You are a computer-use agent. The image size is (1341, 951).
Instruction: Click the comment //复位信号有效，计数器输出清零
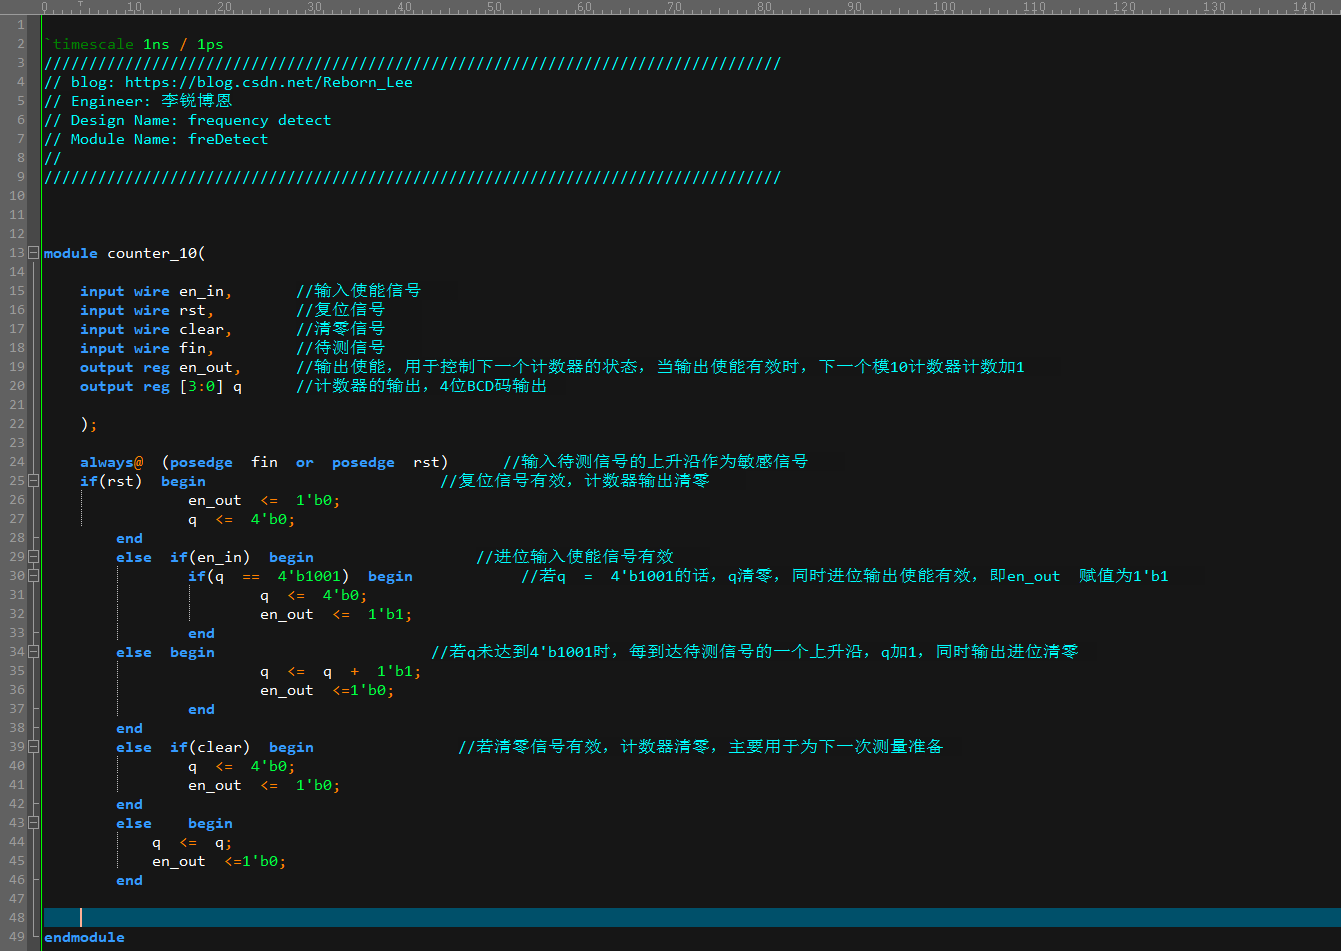click(x=574, y=481)
